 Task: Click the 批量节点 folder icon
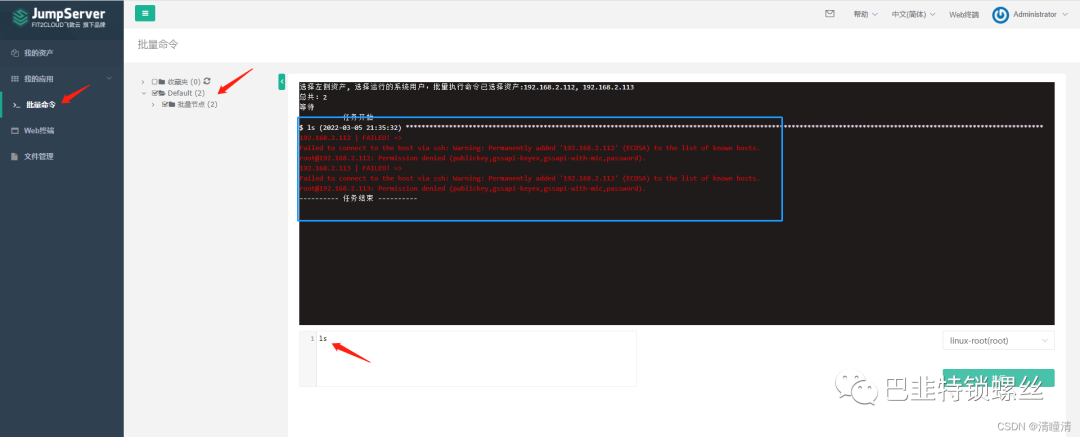click(172, 105)
